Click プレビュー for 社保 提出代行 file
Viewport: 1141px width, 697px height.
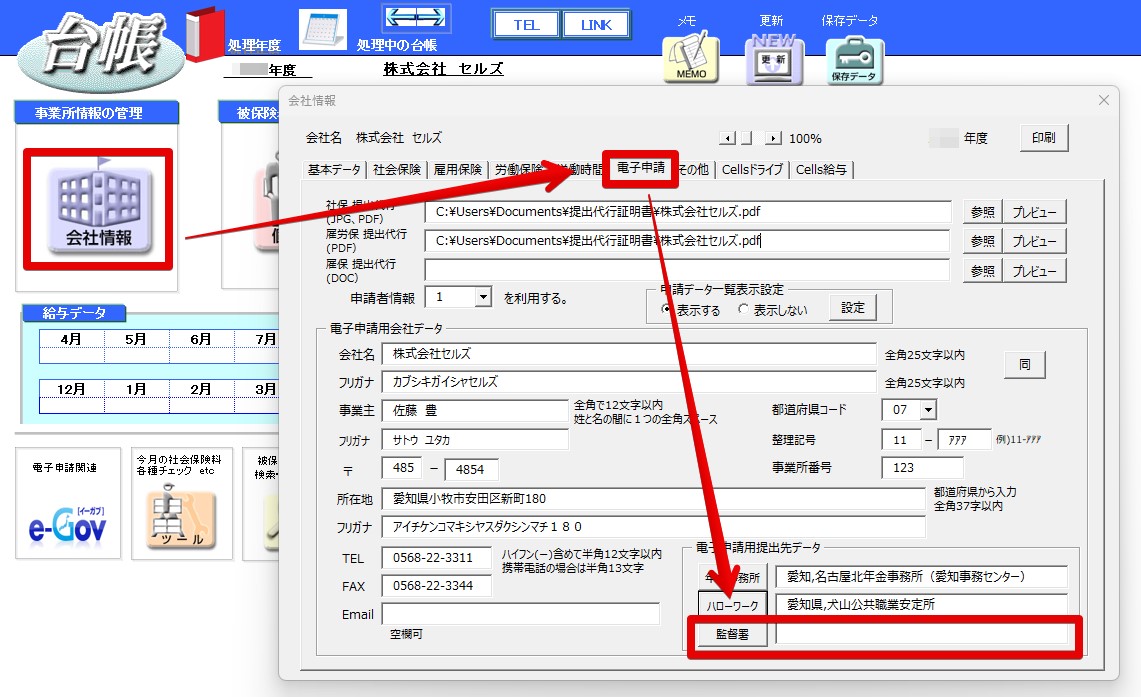click(x=1034, y=212)
